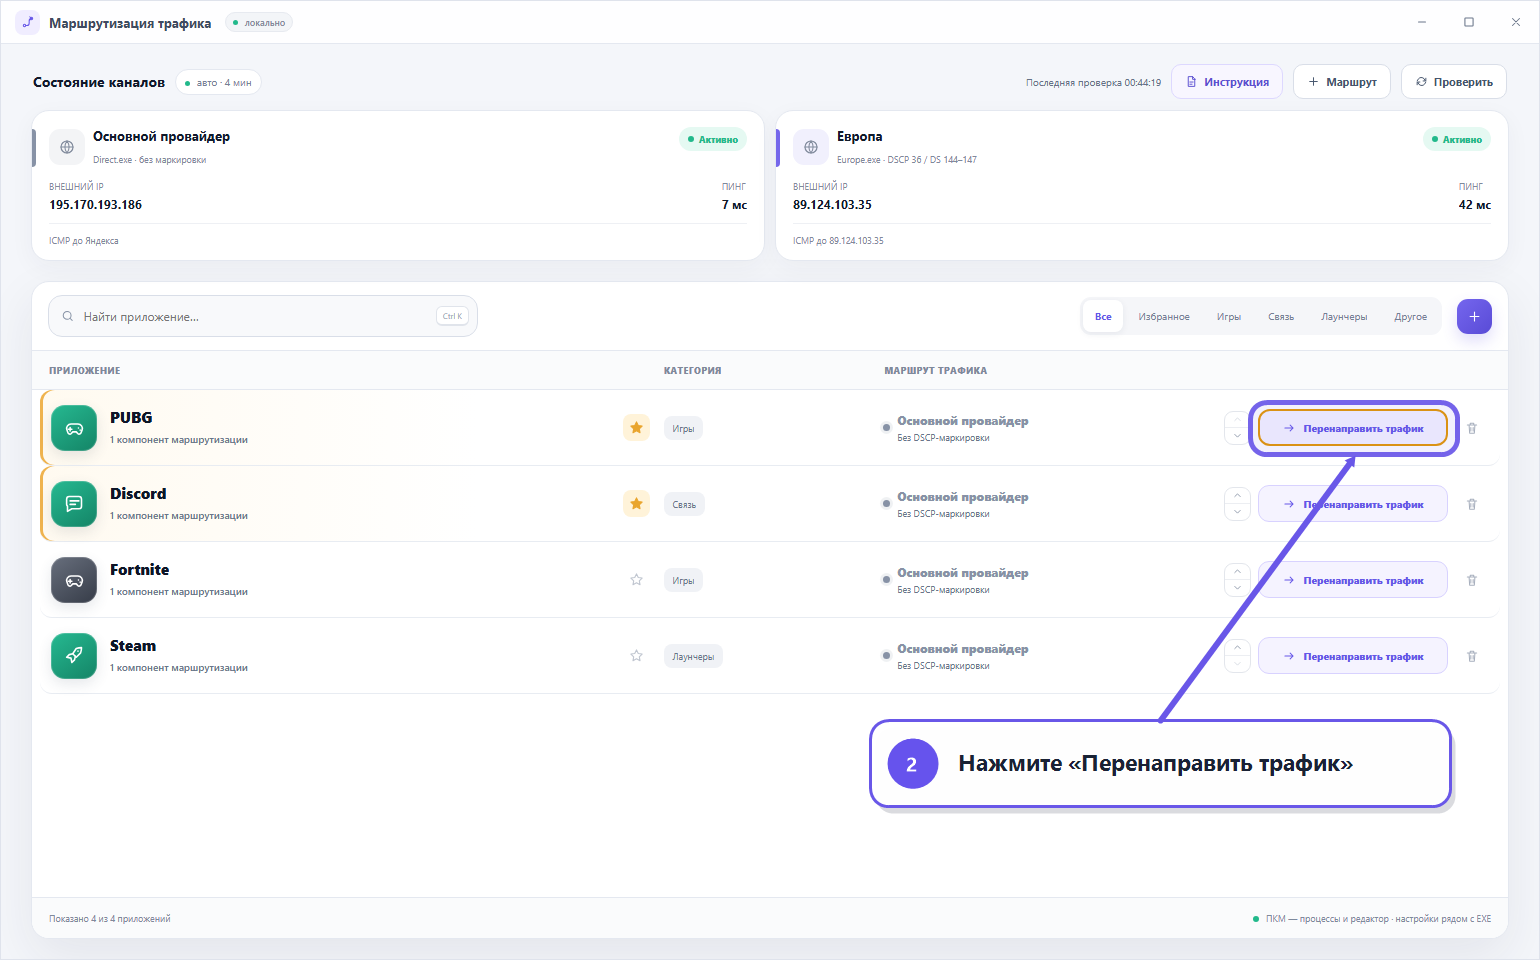
Task: Select the Все filter tab
Action: [x=1103, y=316]
